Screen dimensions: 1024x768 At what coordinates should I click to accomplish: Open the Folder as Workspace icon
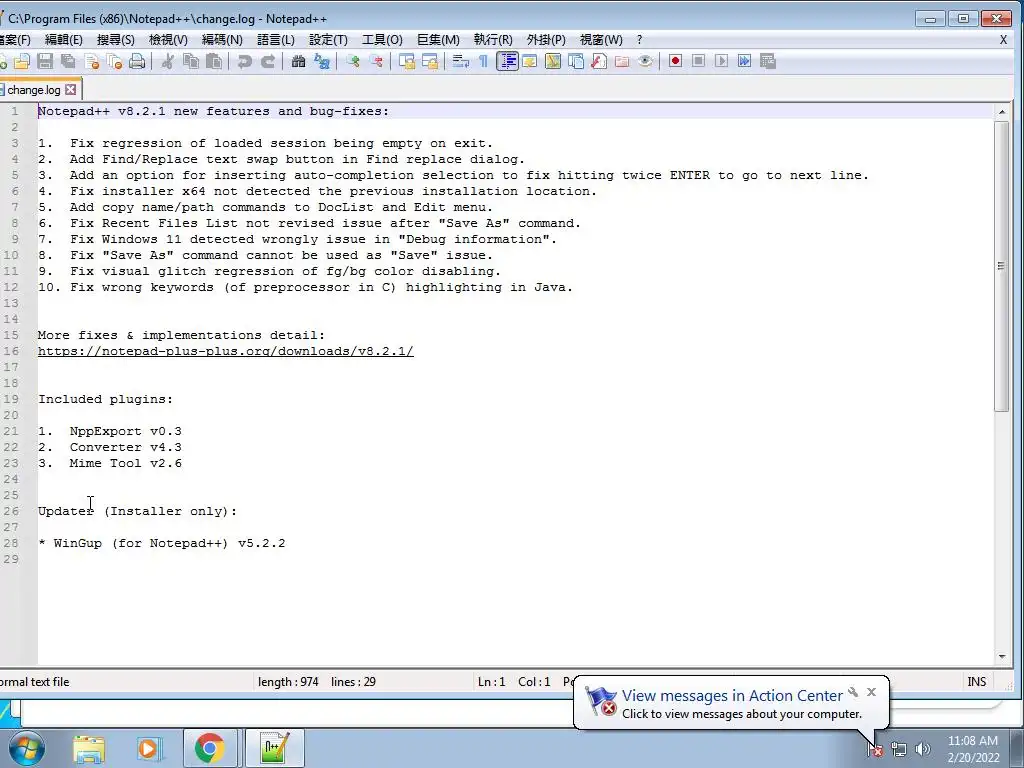click(x=622, y=61)
